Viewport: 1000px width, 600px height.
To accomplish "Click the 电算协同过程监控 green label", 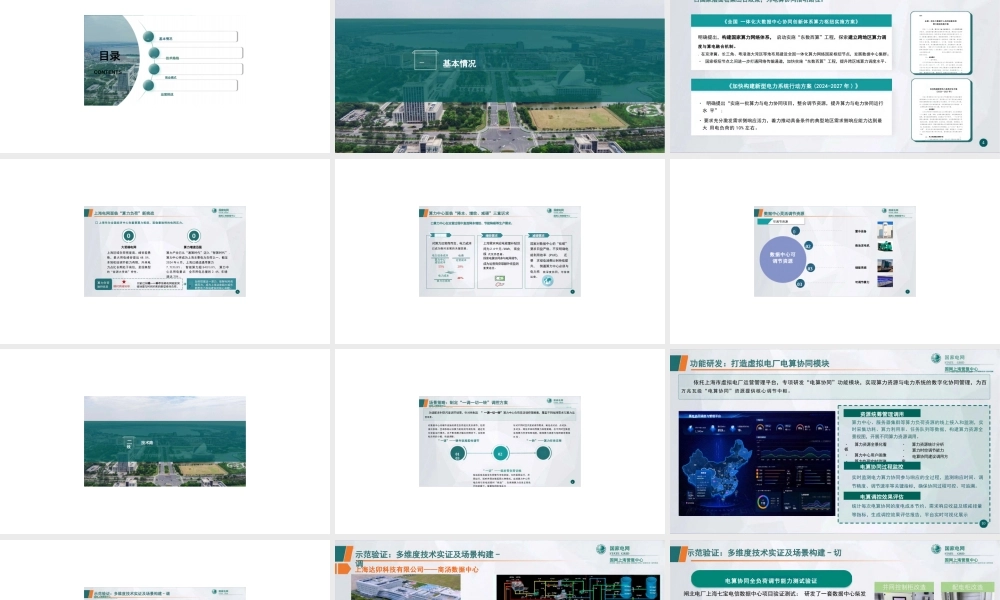I will coord(882,467).
